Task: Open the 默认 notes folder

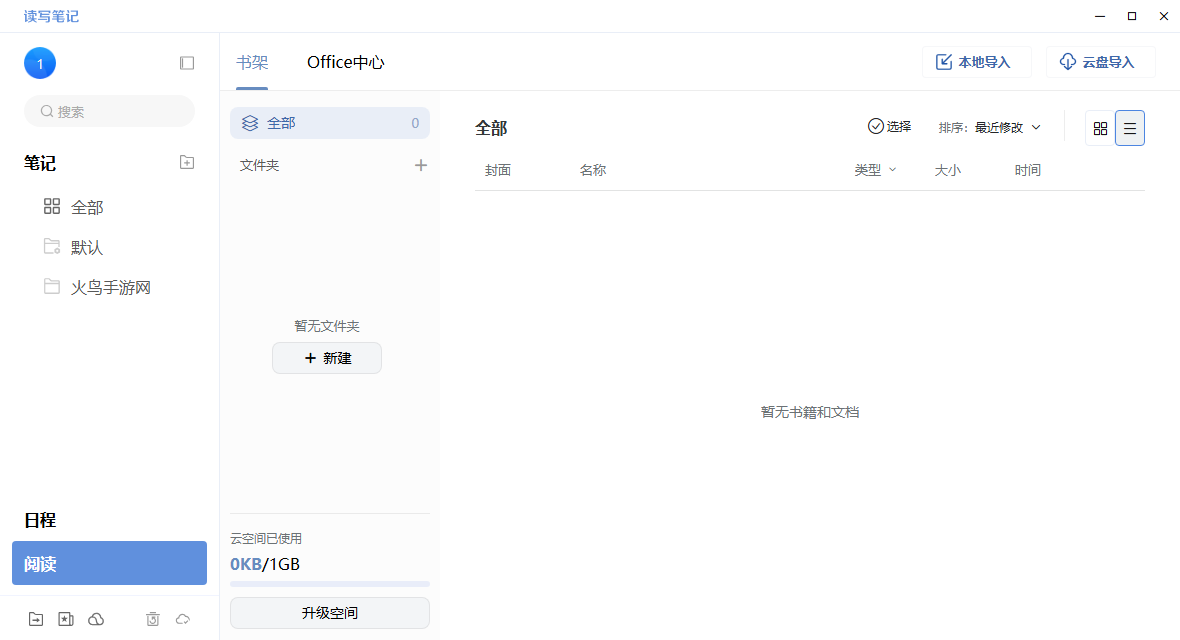Action: point(73,247)
